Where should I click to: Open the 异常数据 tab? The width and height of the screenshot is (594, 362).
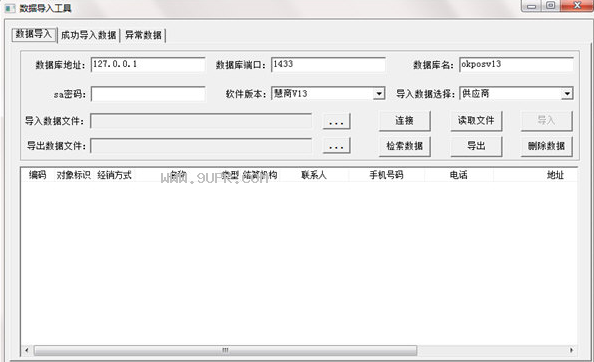tap(143, 35)
